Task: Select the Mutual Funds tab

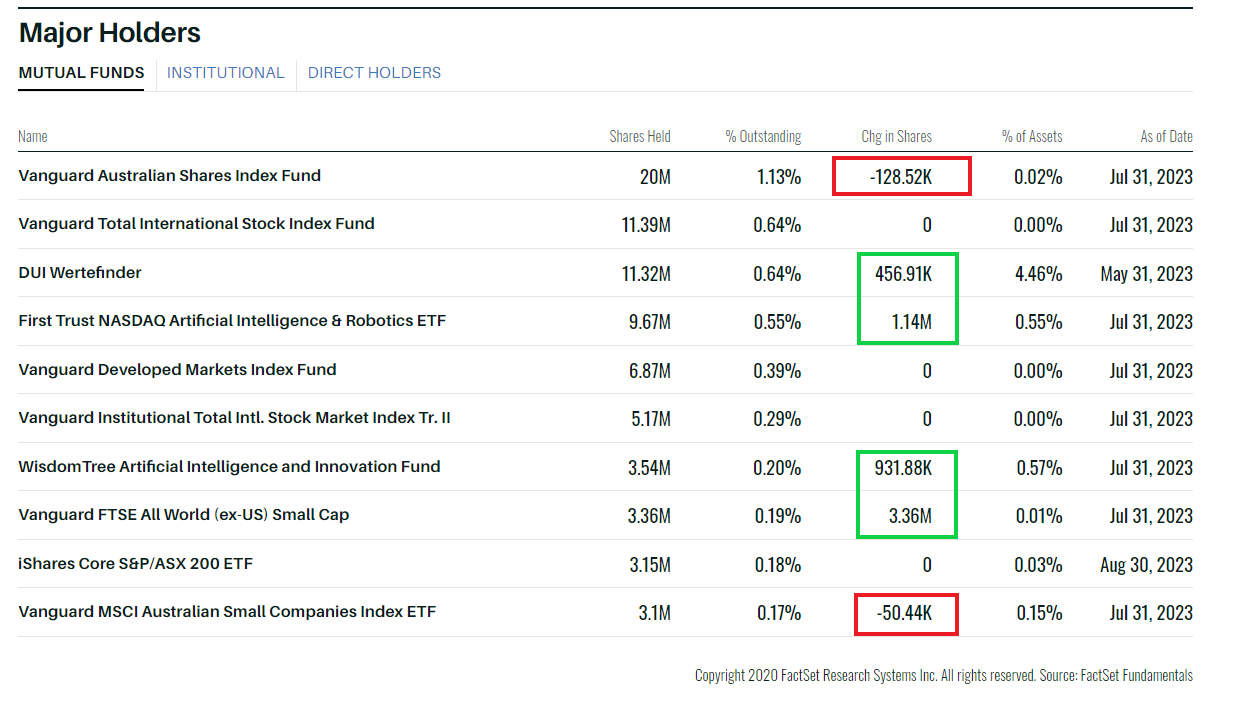Action: 81,73
